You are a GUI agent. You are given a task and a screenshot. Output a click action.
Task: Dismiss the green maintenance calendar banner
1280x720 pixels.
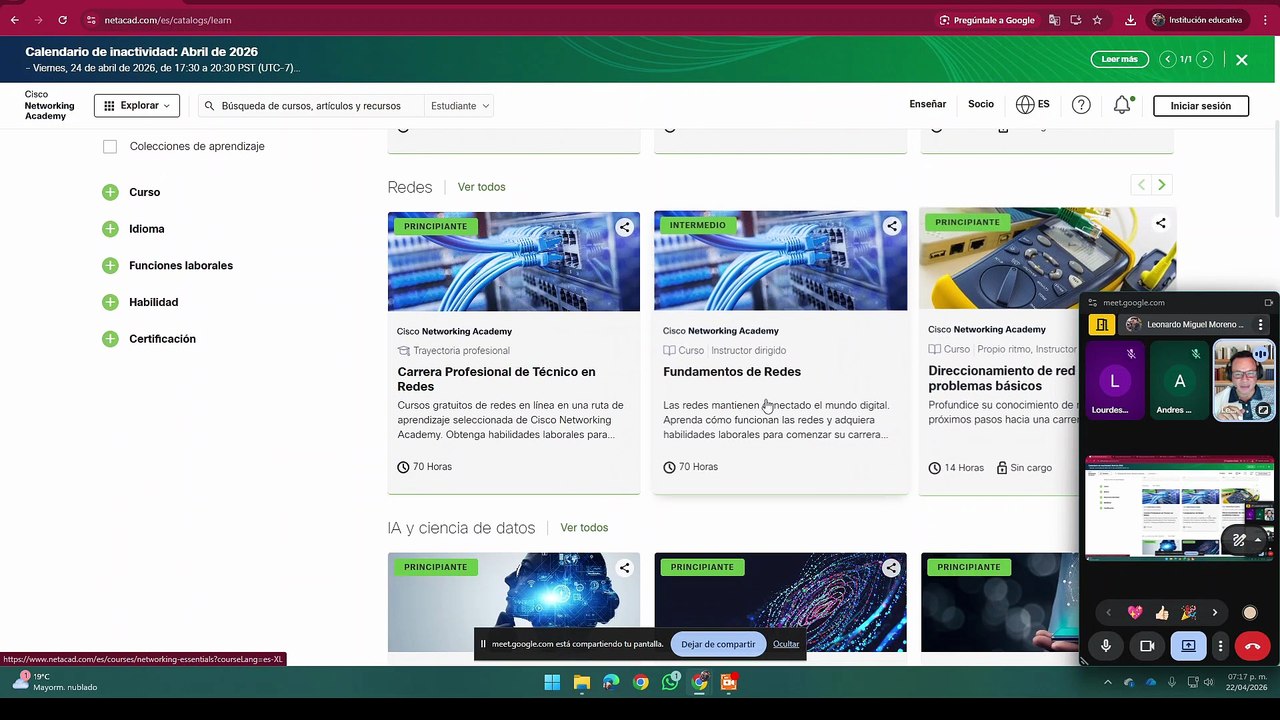click(x=1241, y=60)
